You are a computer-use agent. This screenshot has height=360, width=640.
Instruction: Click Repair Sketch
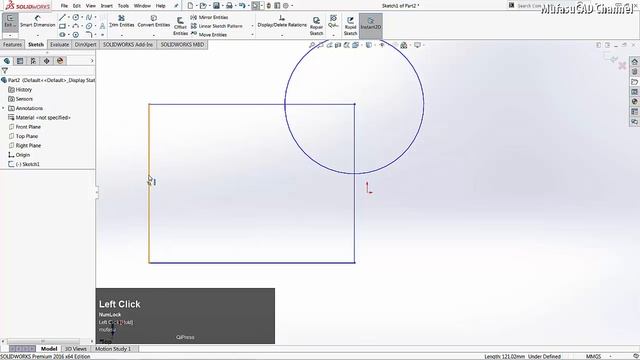click(x=316, y=26)
